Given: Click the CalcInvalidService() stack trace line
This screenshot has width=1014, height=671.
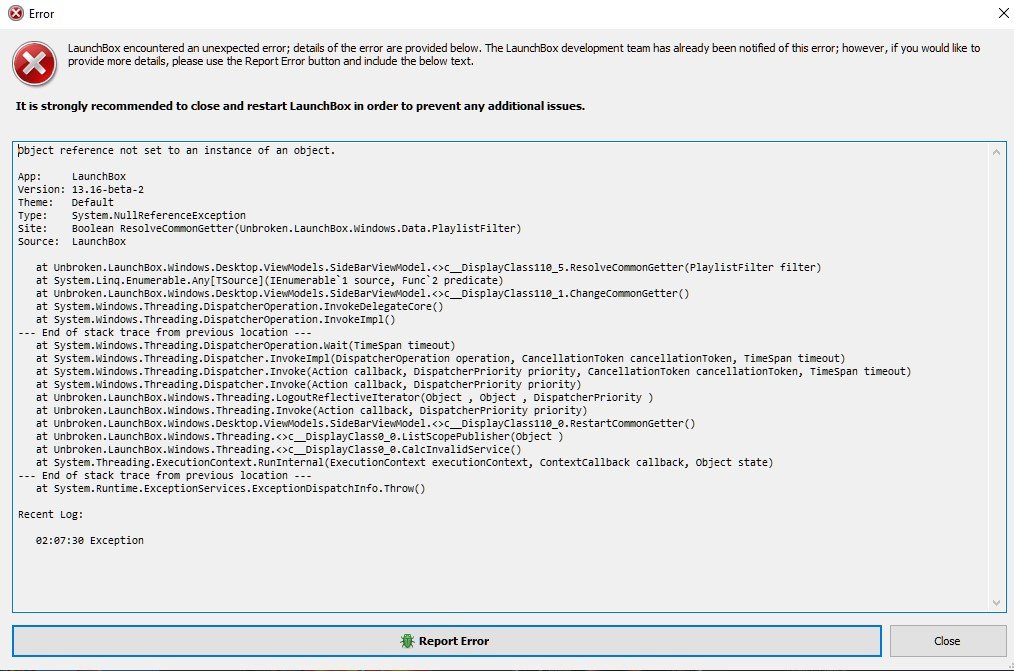Looking at the screenshot, I should pos(279,449).
